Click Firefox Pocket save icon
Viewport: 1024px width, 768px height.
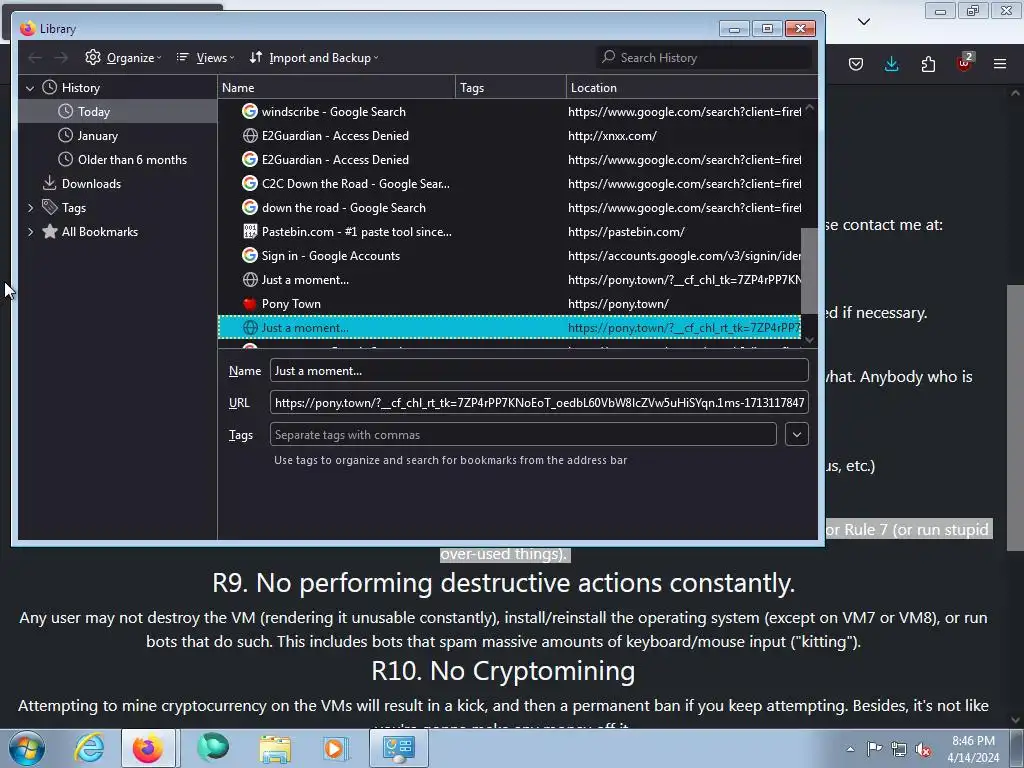pos(856,64)
